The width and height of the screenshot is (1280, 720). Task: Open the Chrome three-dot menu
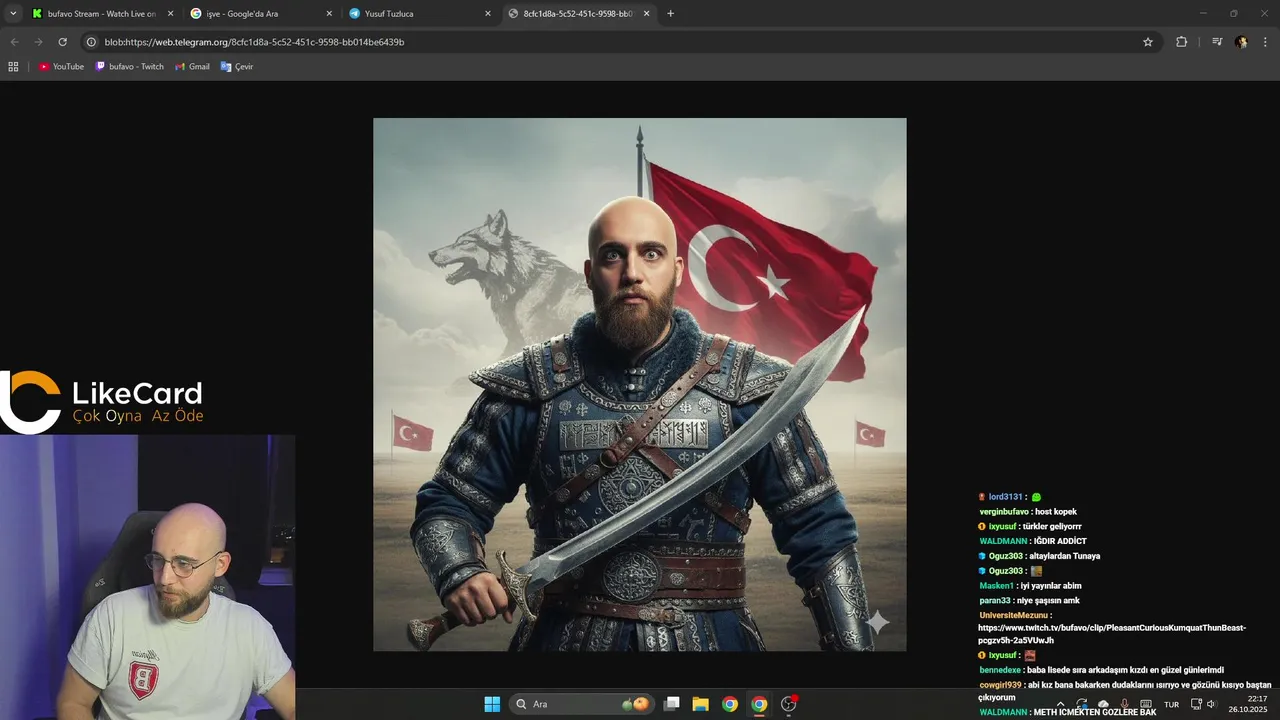coord(1266,42)
